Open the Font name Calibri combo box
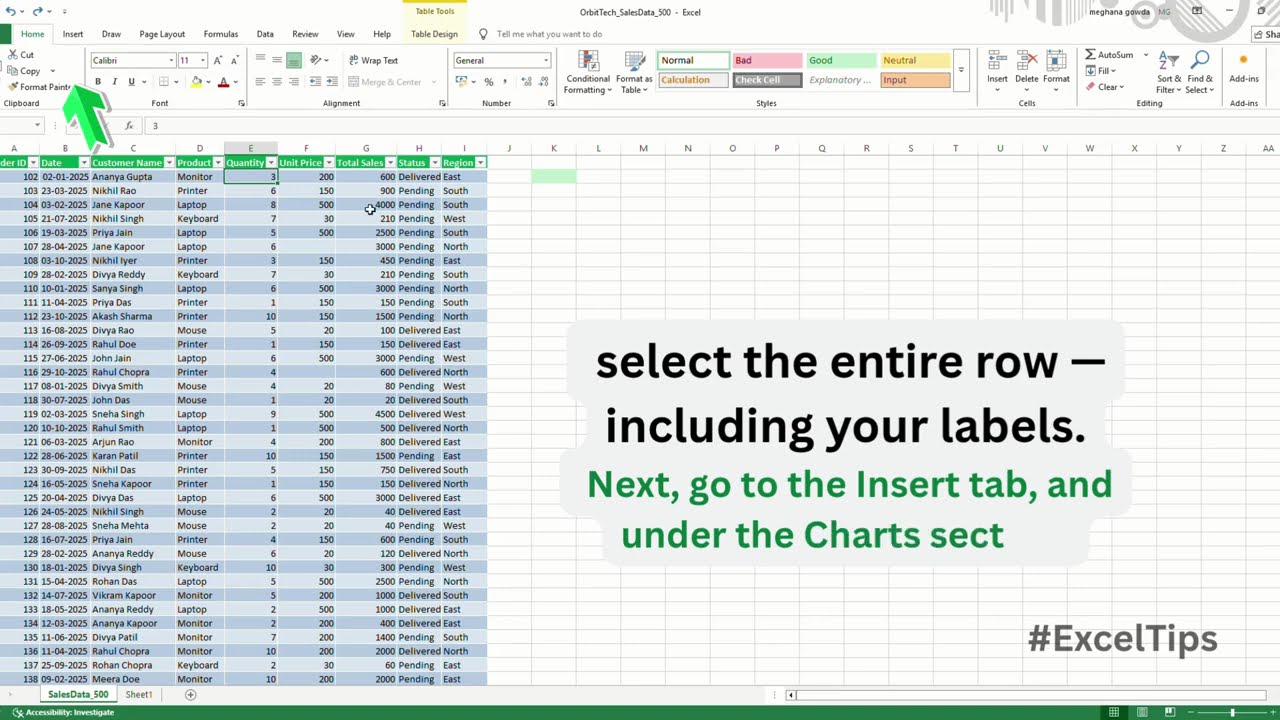Viewport: 1280px width, 720px height. (x=132, y=60)
